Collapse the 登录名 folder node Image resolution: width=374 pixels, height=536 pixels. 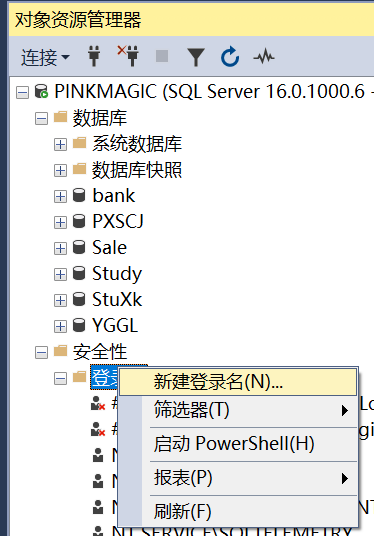[61, 378]
